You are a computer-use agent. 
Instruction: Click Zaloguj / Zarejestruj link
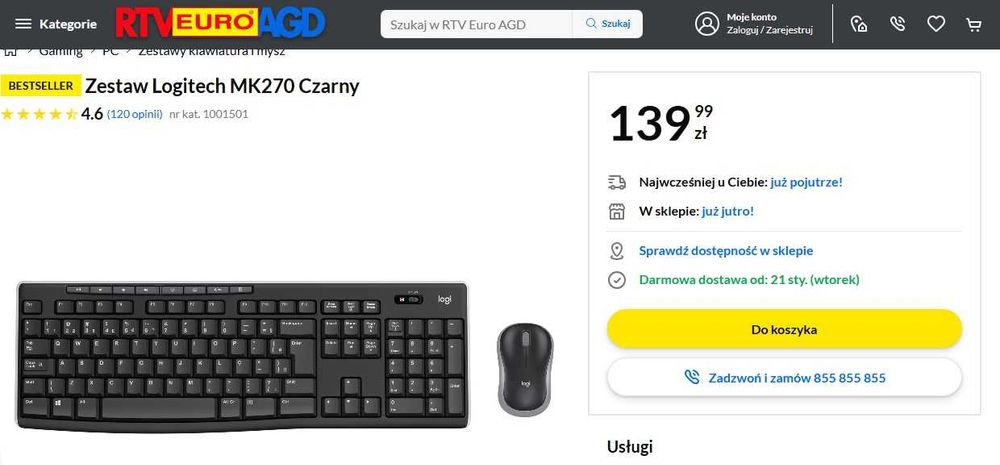pyautogui.click(x=769, y=30)
